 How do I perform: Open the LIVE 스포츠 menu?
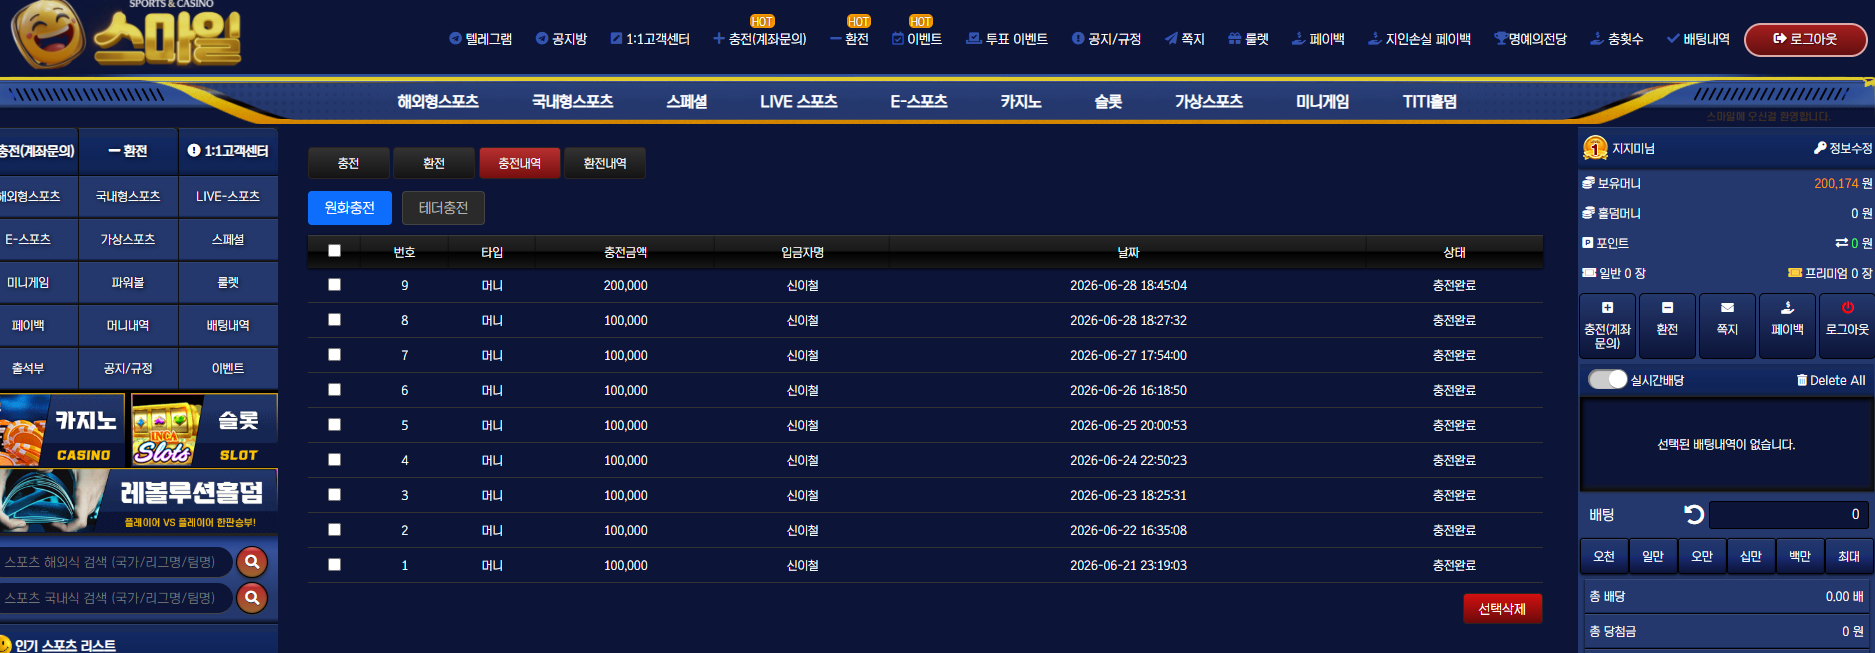[798, 101]
